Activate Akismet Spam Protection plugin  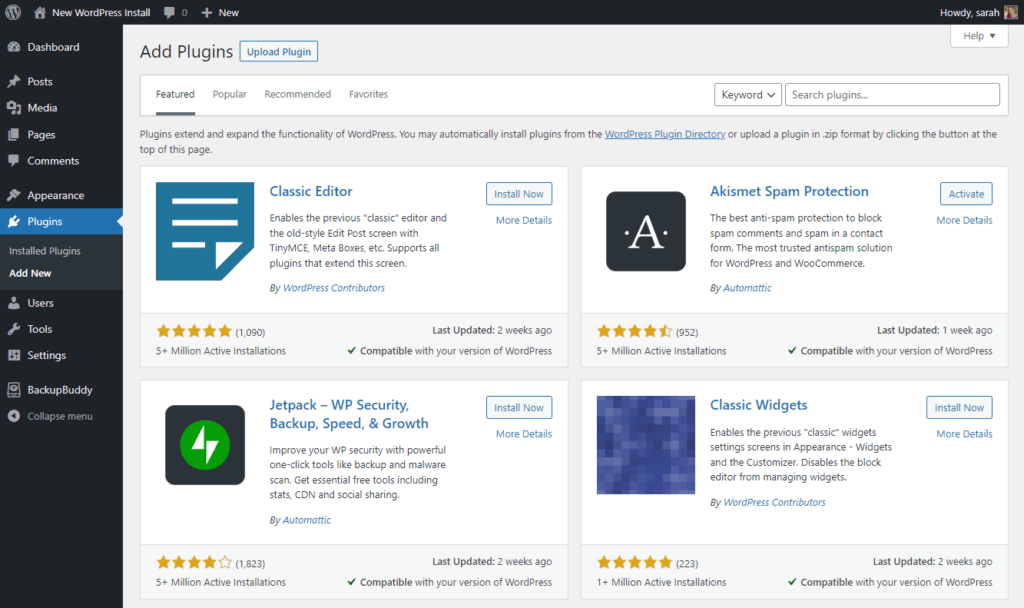(966, 194)
